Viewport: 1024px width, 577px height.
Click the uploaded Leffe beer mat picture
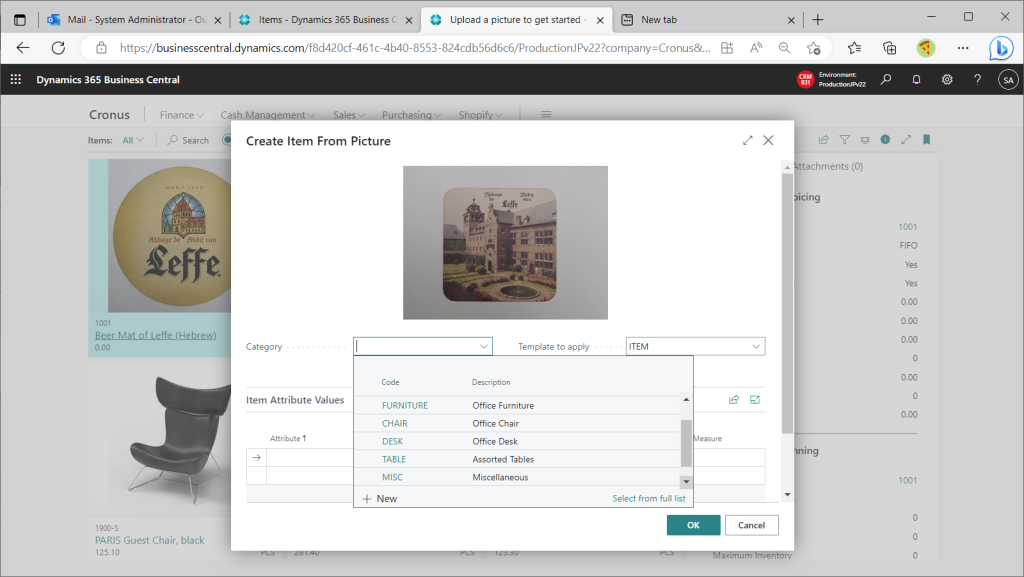[x=505, y=242]
